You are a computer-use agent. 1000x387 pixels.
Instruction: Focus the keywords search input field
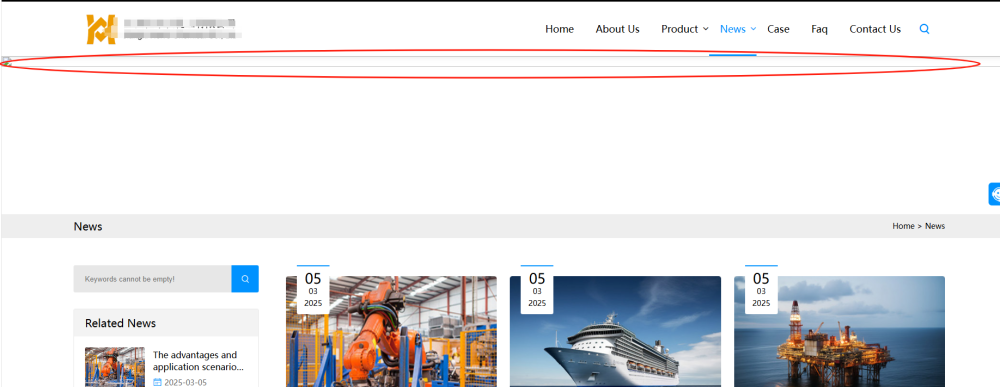tap(152, 279)
